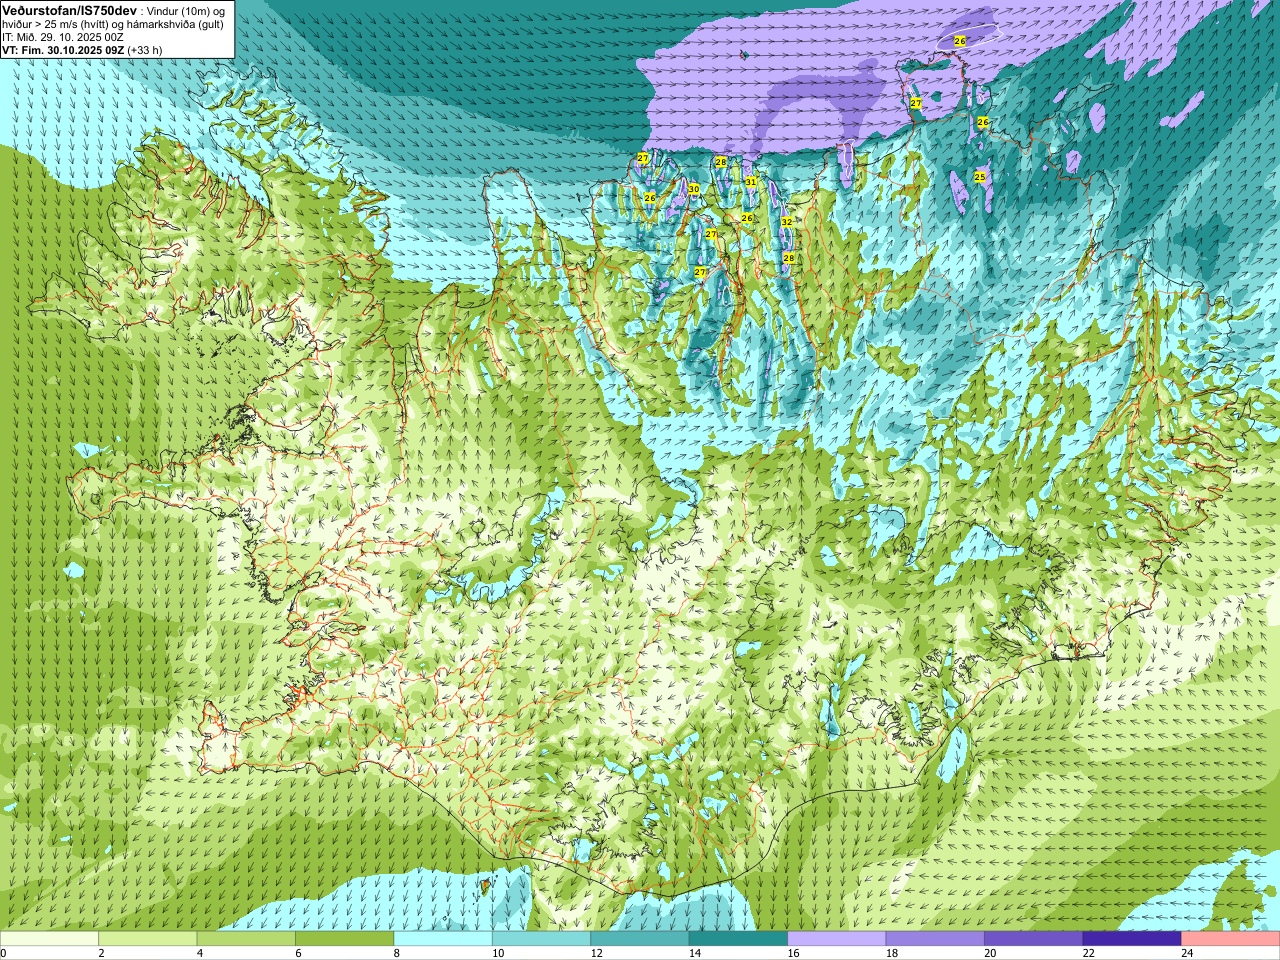Click the legend tick label 12

(596, 953)
